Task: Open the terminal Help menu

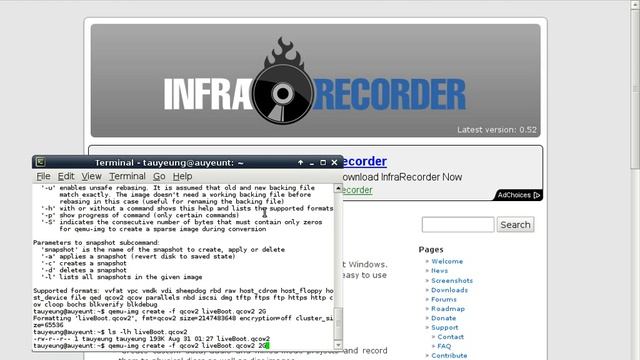Action: [x=182, y=176]
